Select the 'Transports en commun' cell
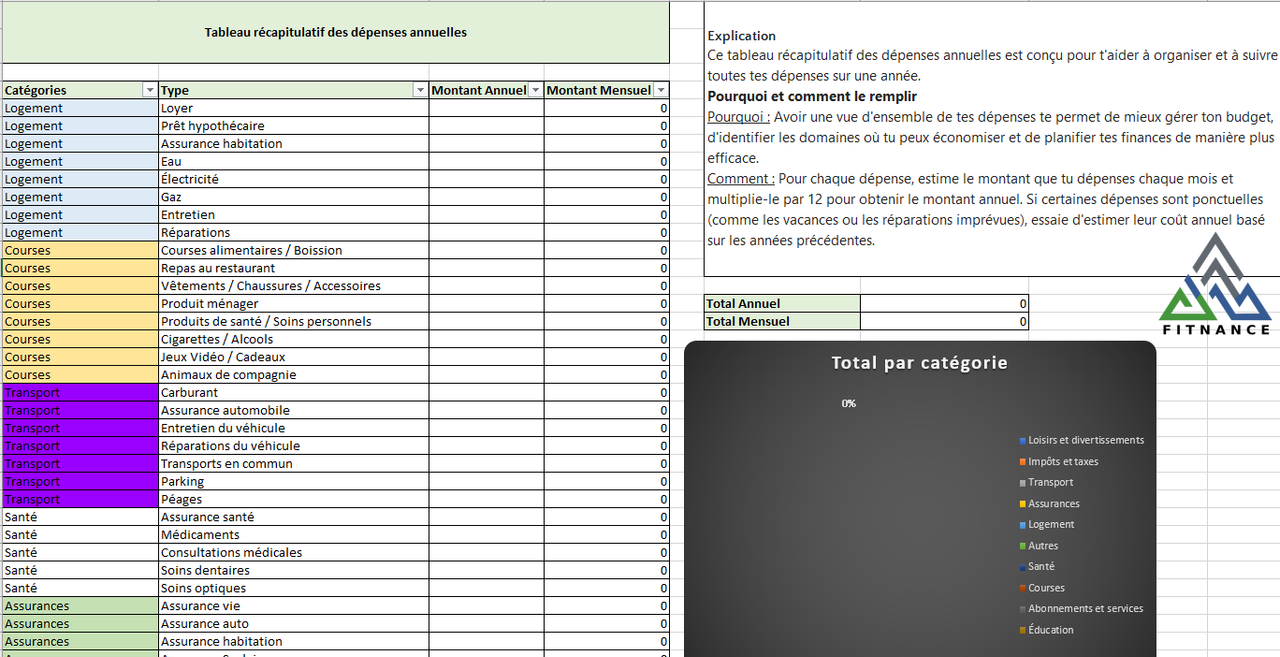 pos(294,464)
